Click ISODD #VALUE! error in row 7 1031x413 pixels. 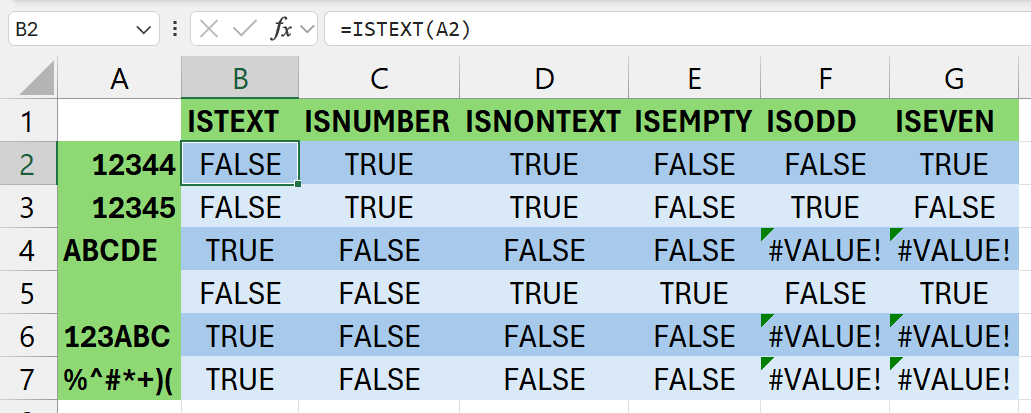(825, 379)
